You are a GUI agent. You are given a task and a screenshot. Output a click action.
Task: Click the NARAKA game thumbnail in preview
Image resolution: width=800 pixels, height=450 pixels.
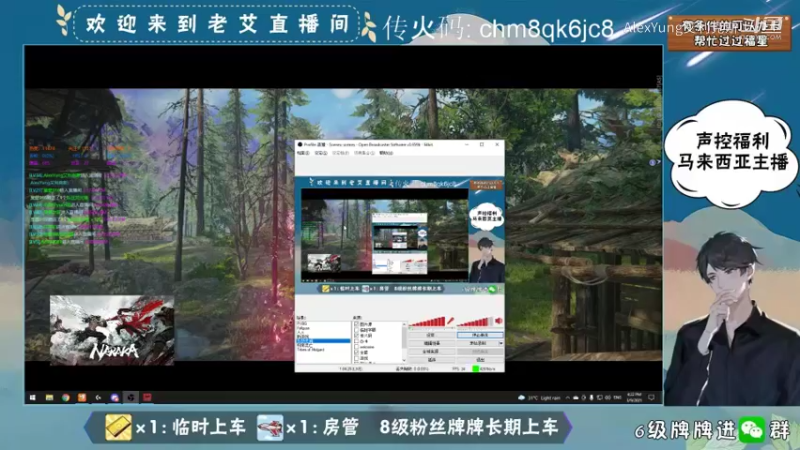112,330
